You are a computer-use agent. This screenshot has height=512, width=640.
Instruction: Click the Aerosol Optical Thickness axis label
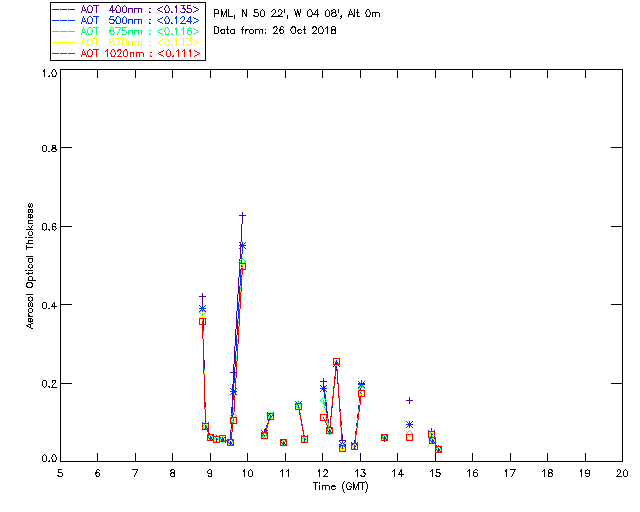[30, 266]
